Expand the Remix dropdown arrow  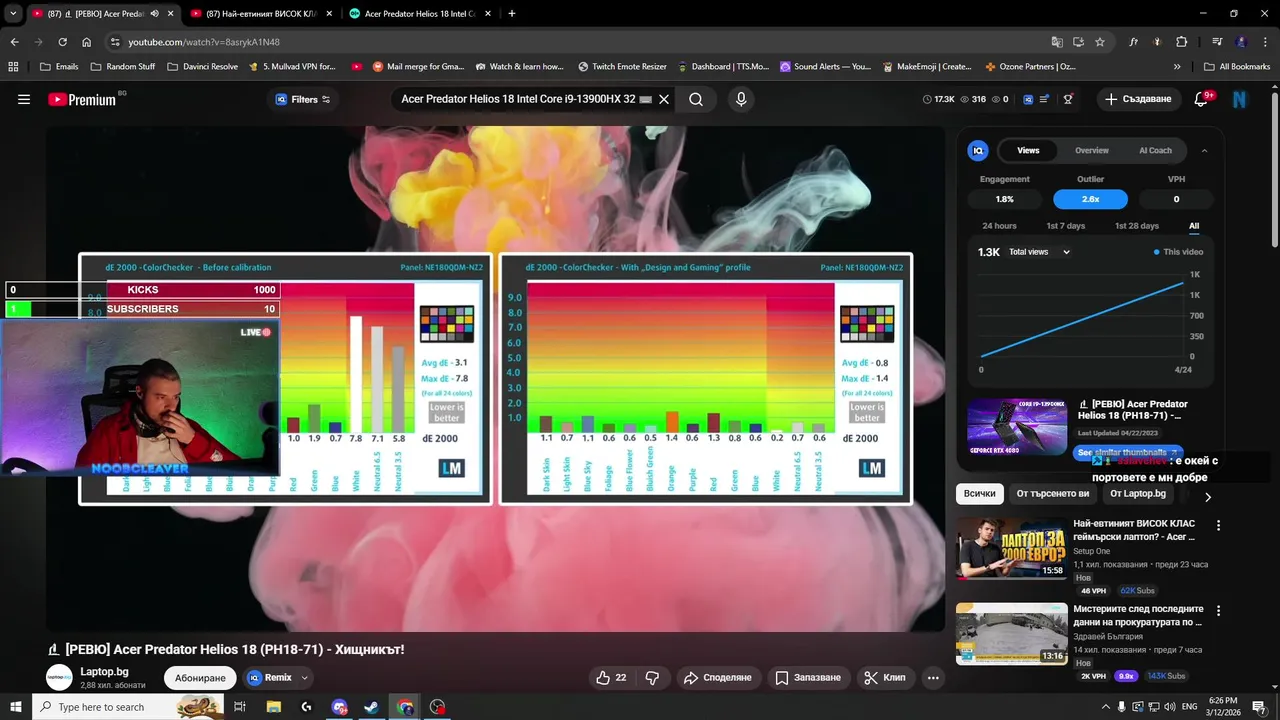305,677
